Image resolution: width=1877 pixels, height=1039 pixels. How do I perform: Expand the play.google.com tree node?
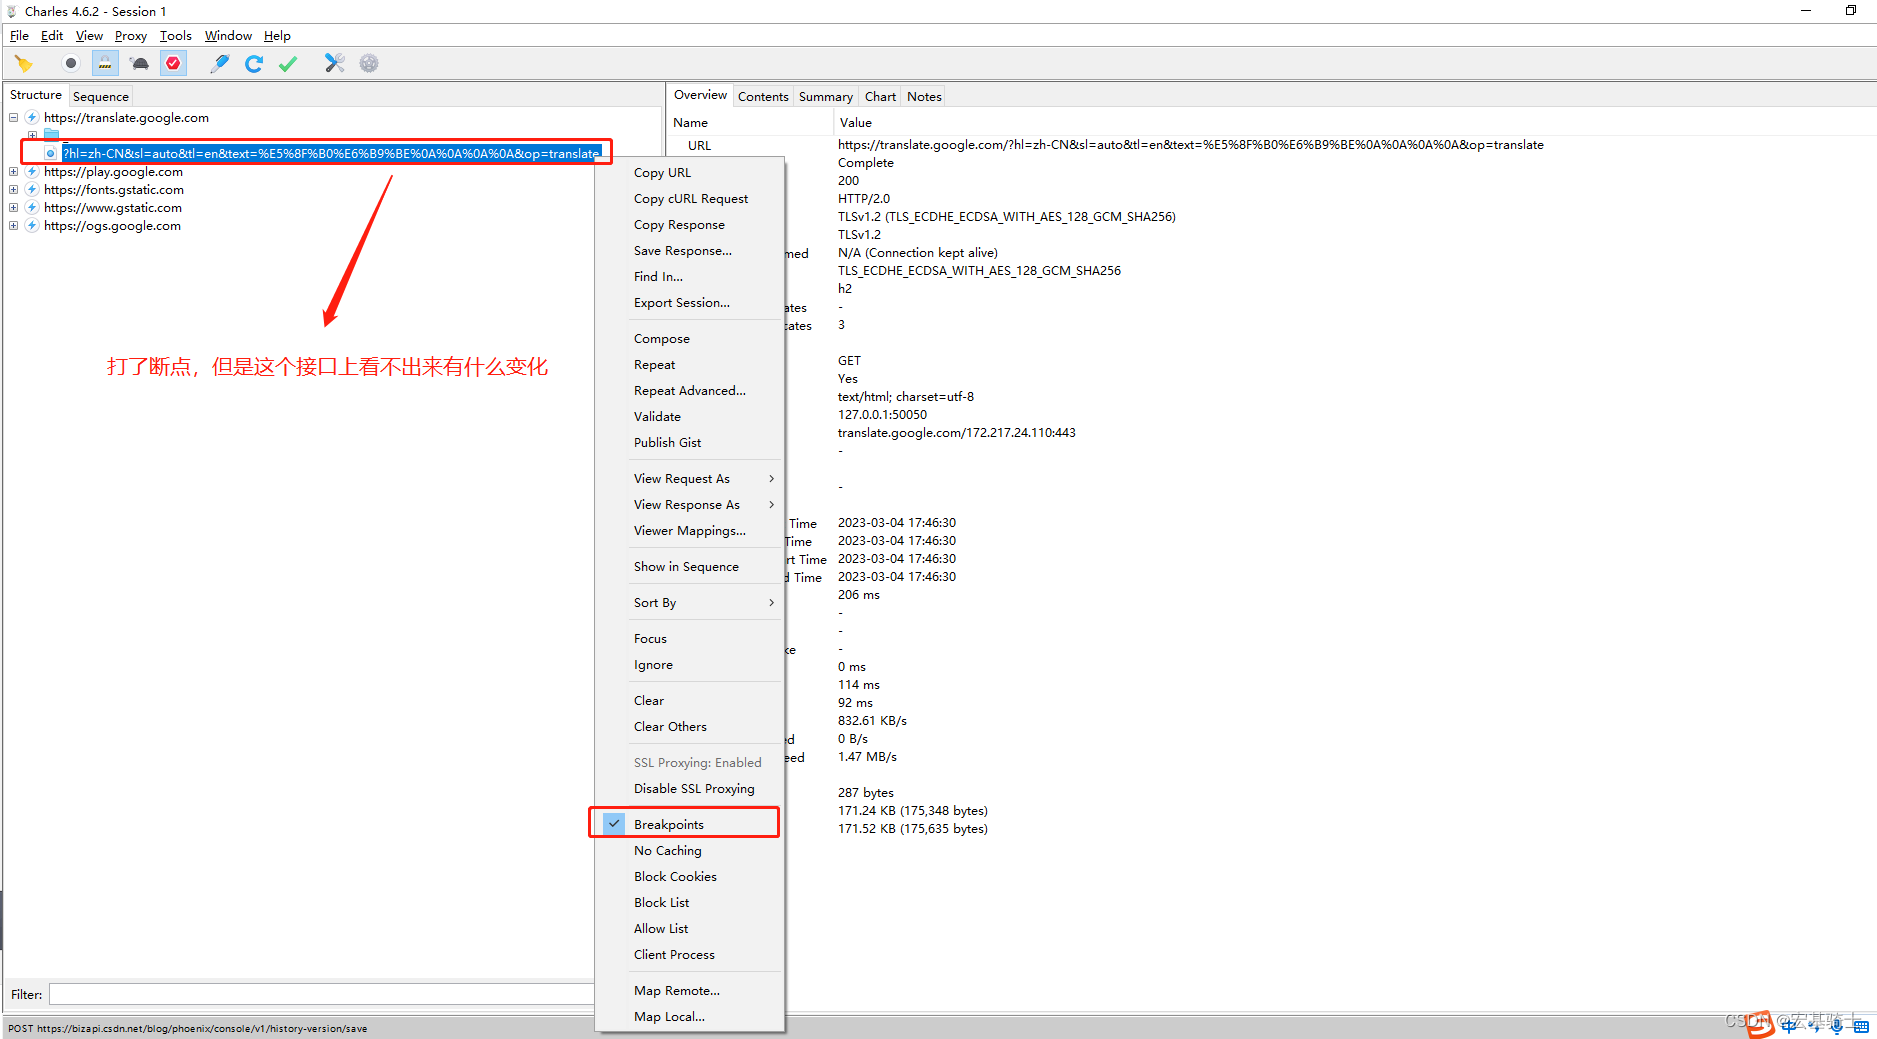[x=14, y=172]
